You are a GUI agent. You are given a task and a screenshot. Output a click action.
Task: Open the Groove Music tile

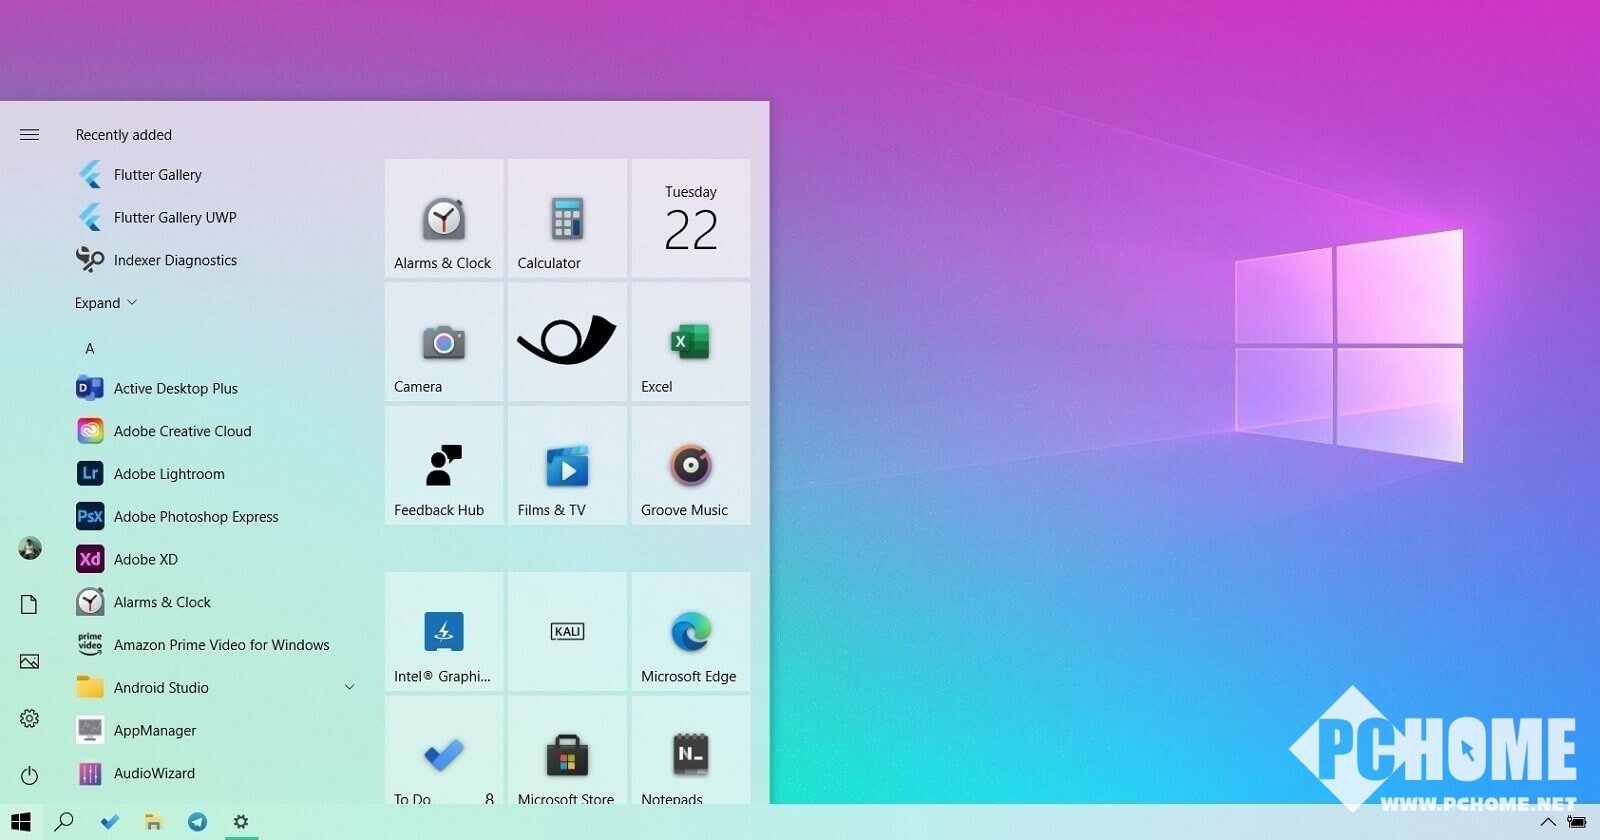(x=690, y=466)
